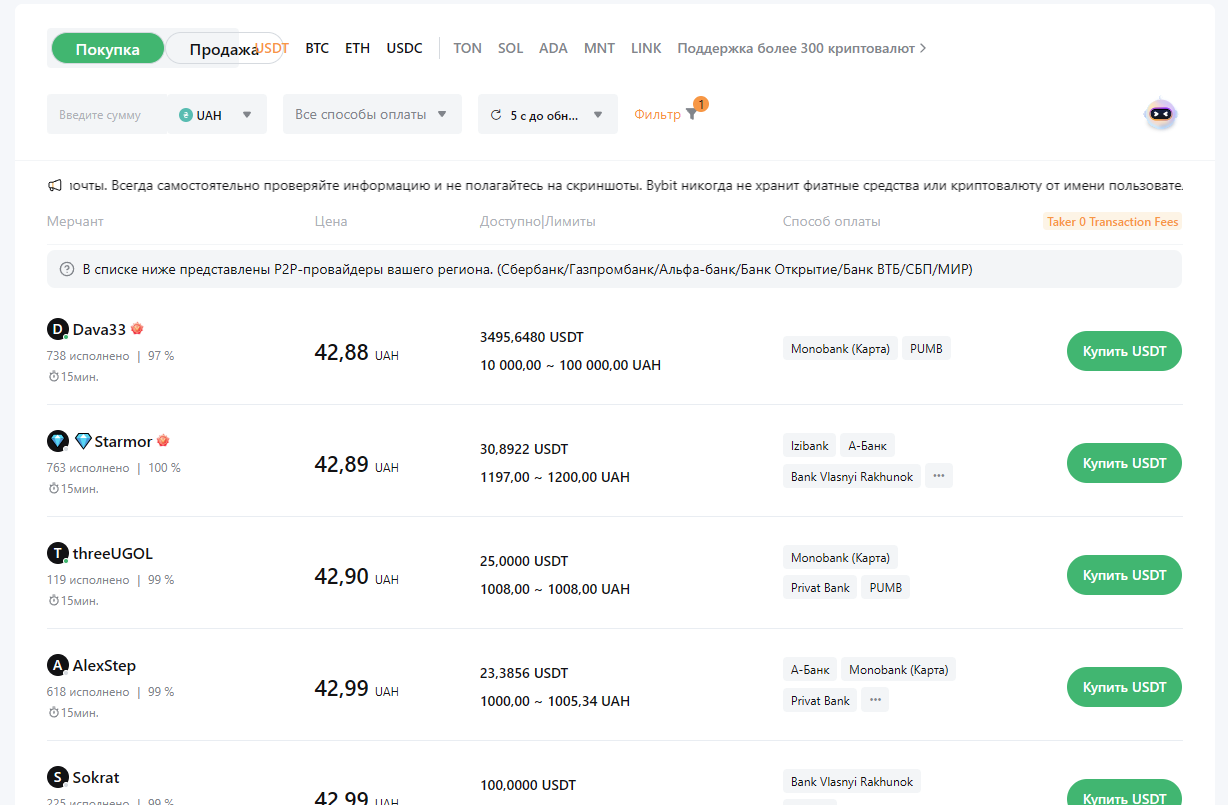Switch to the BTC tab

(x=317, y=47)
